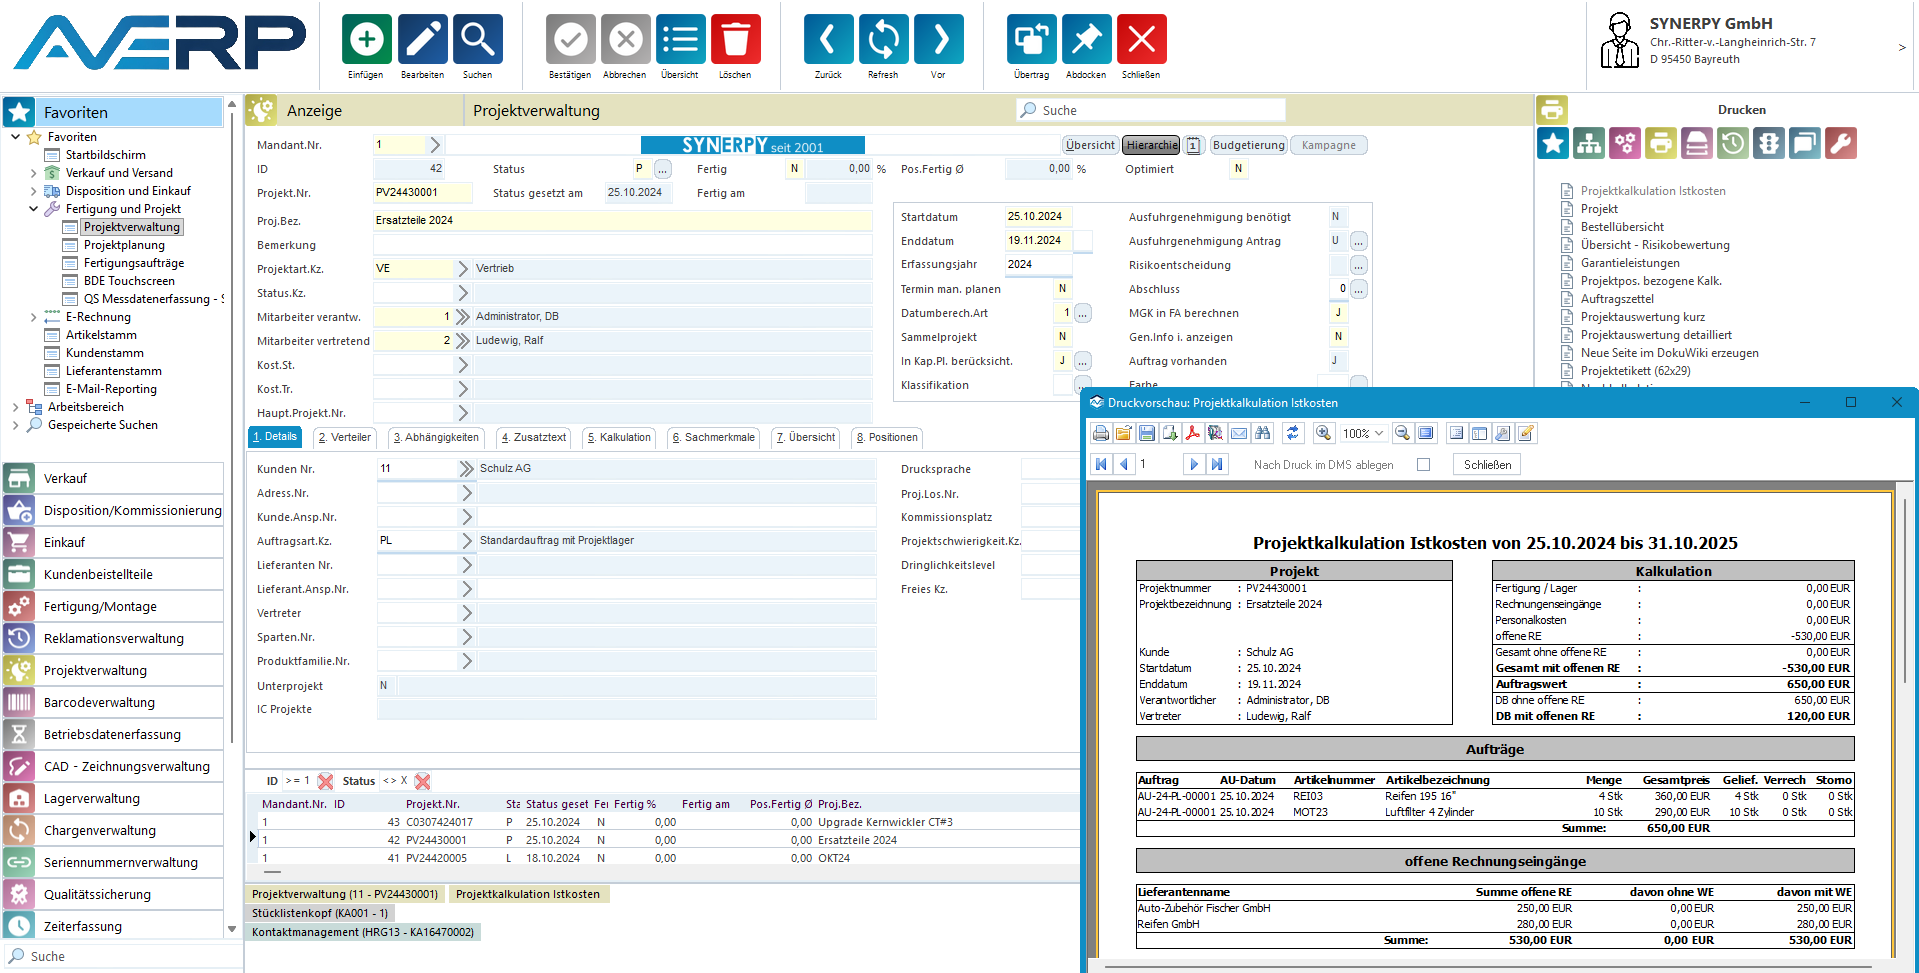Viewport: 1919px width, 973px height.
Task: Click the Abdocken pin icon
Action: 1086,40
